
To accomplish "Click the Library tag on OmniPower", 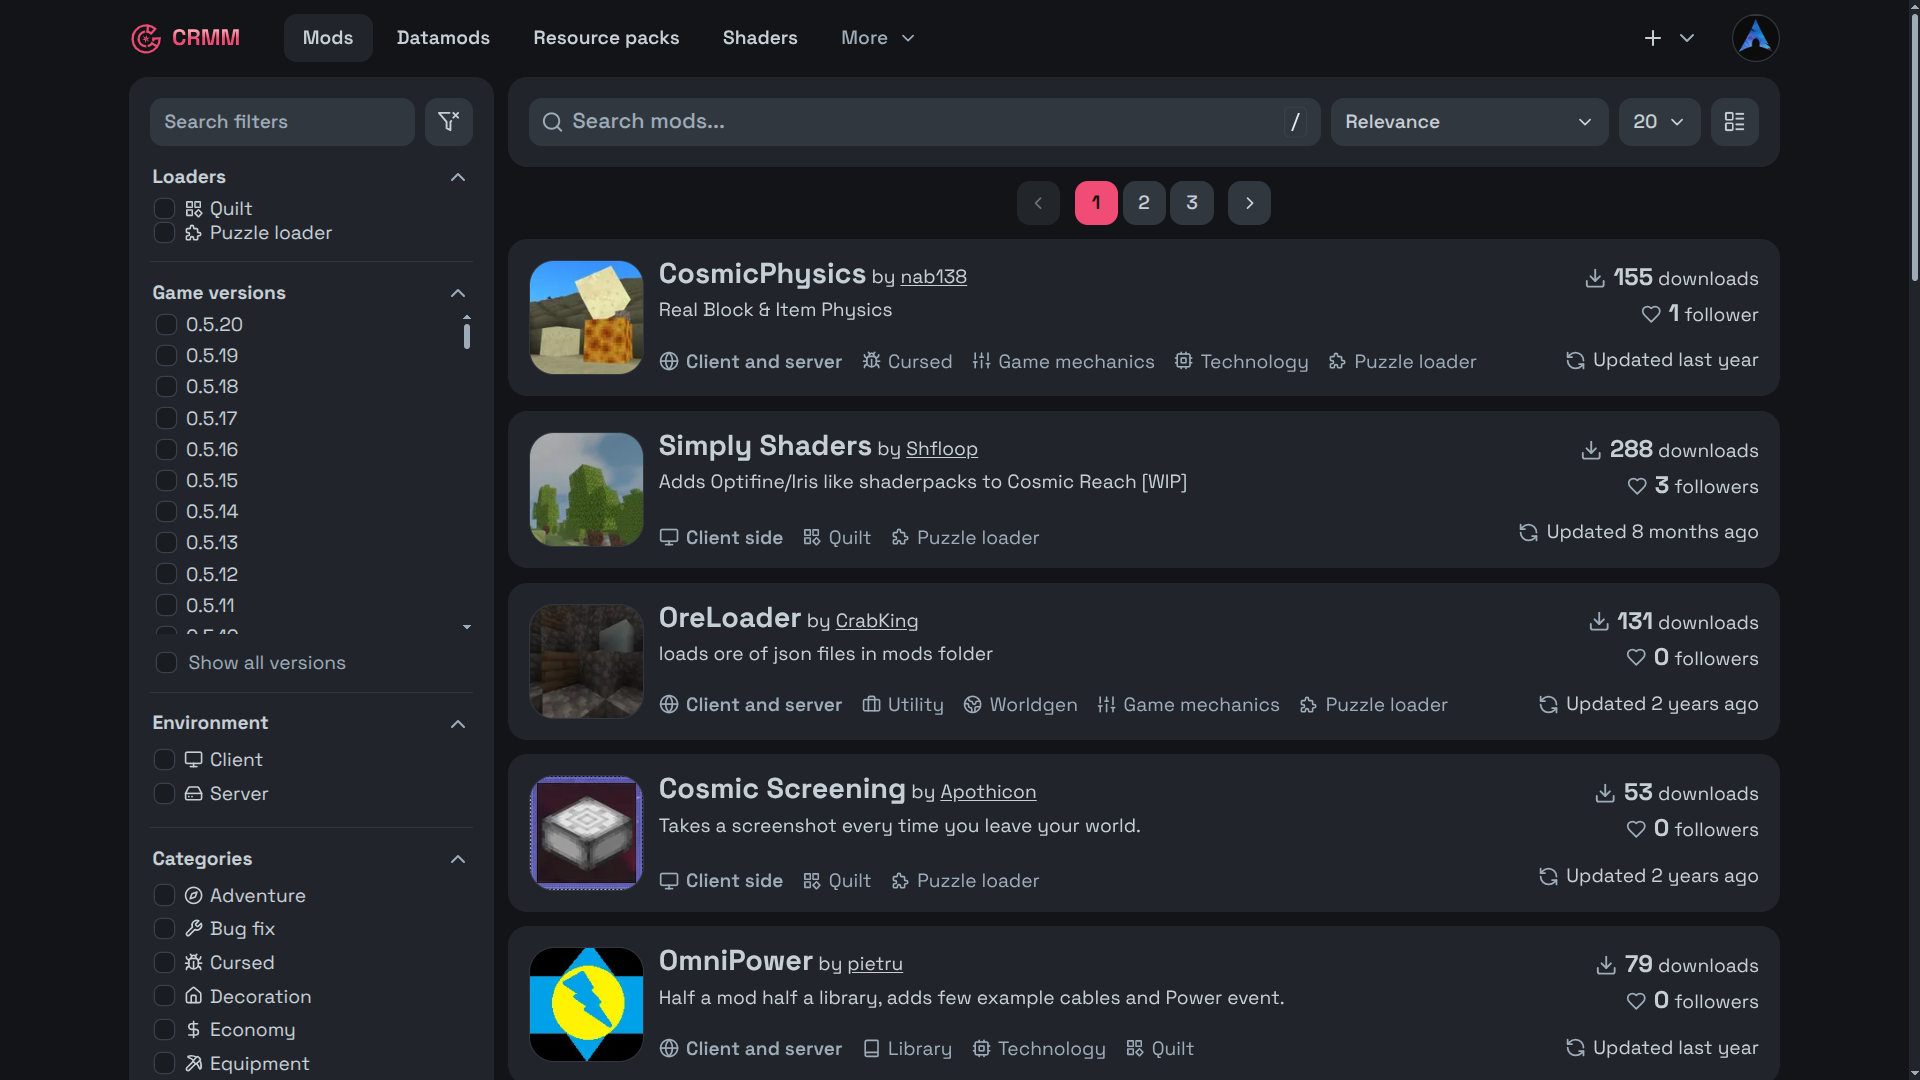I will click(x=907, y=1049).
